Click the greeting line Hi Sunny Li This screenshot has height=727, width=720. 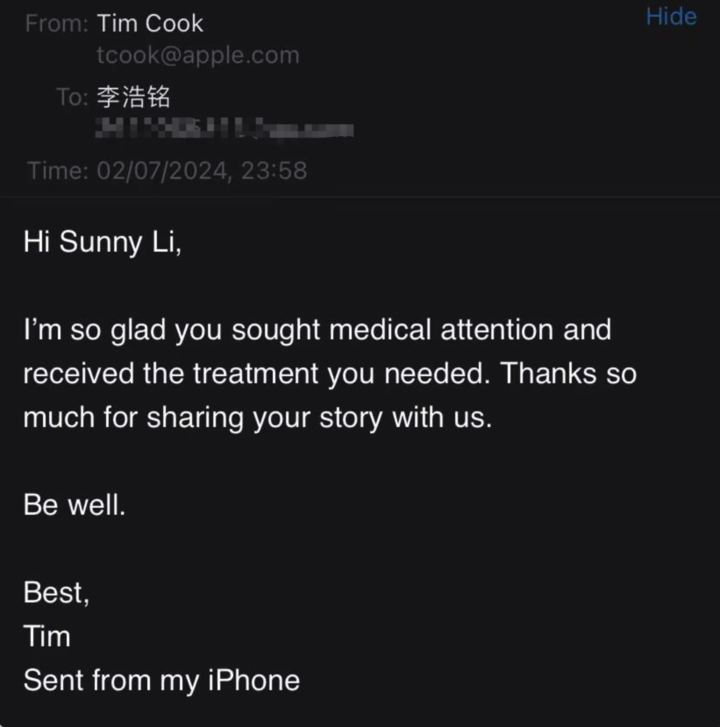[102, 243]
